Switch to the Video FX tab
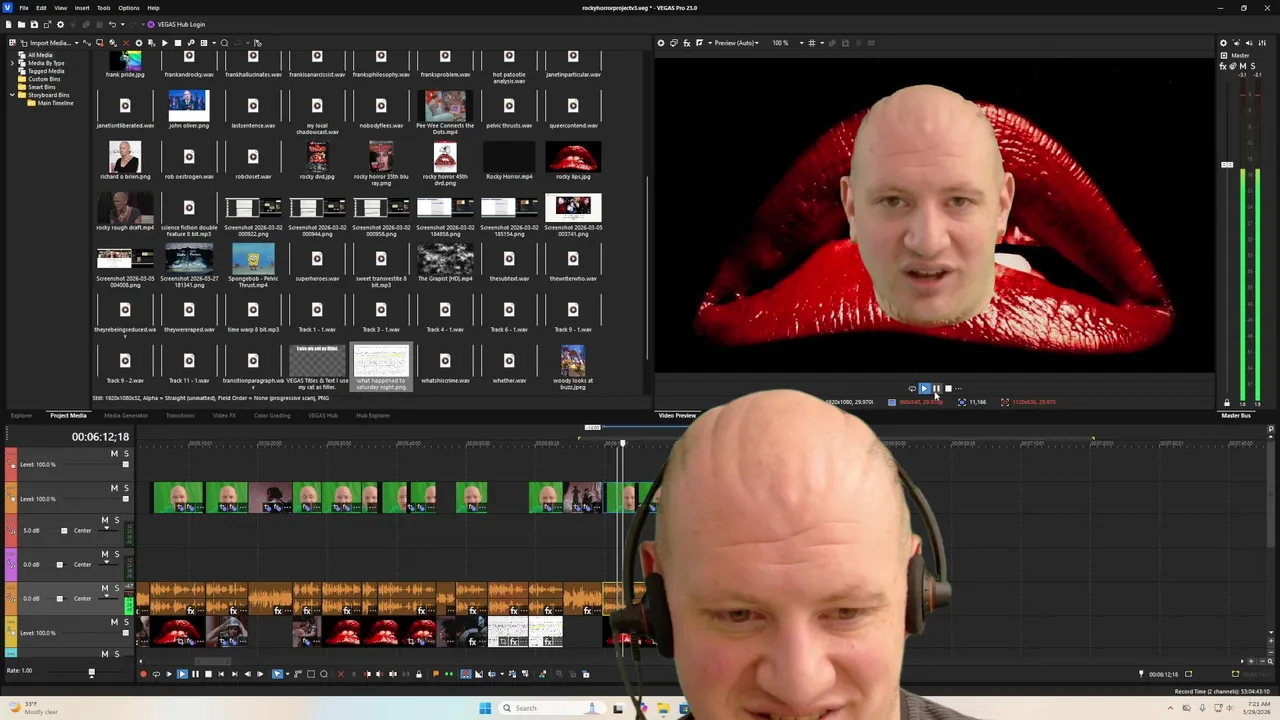 click(224, 415)
